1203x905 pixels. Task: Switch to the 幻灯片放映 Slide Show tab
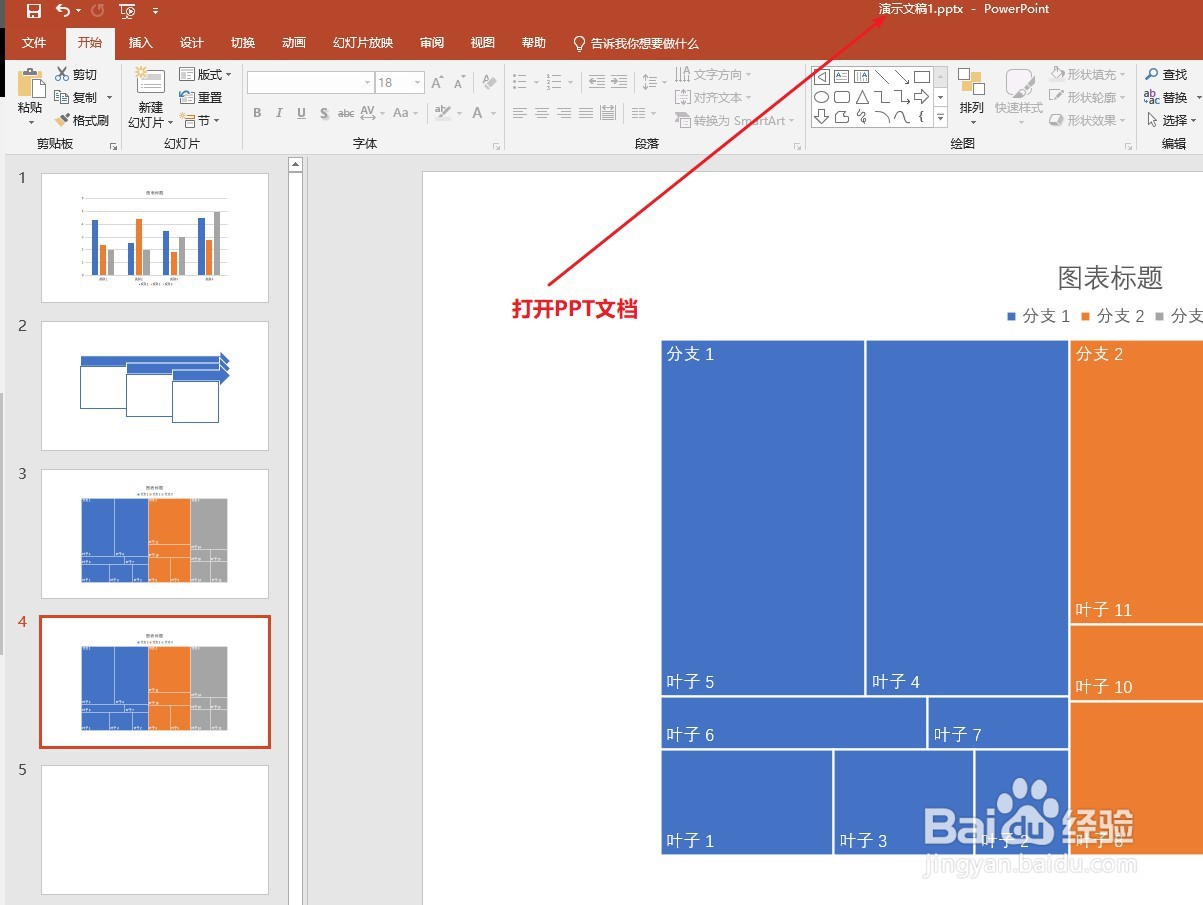coord(363,43)
